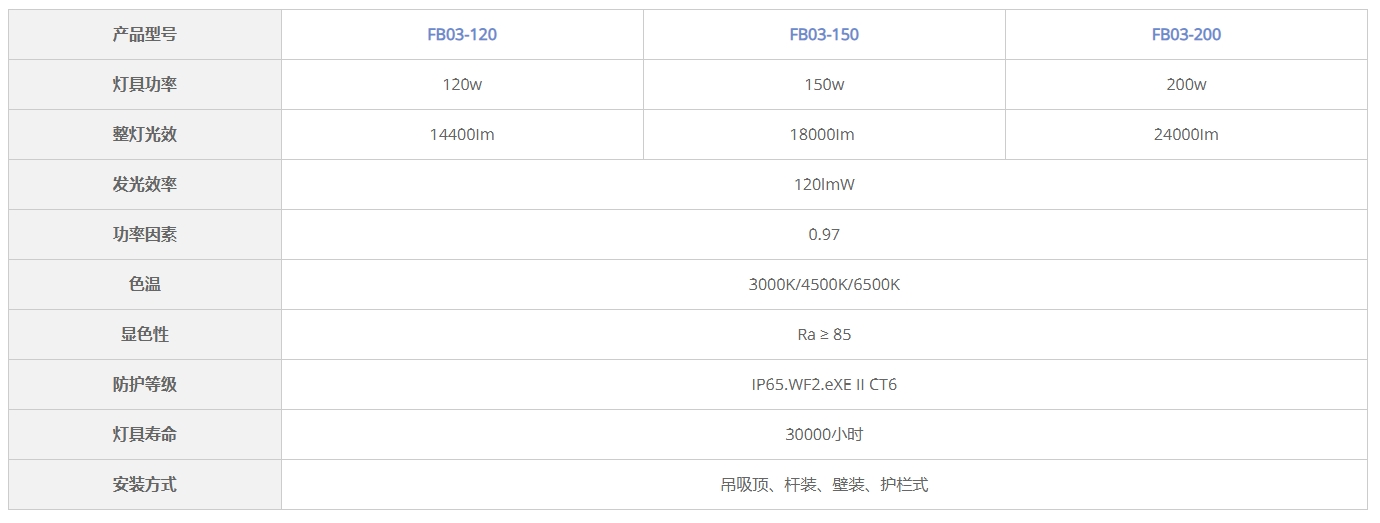
Task: Select the 灯具功率 row header
Action: pyautogui.click(x=145, y=85)
